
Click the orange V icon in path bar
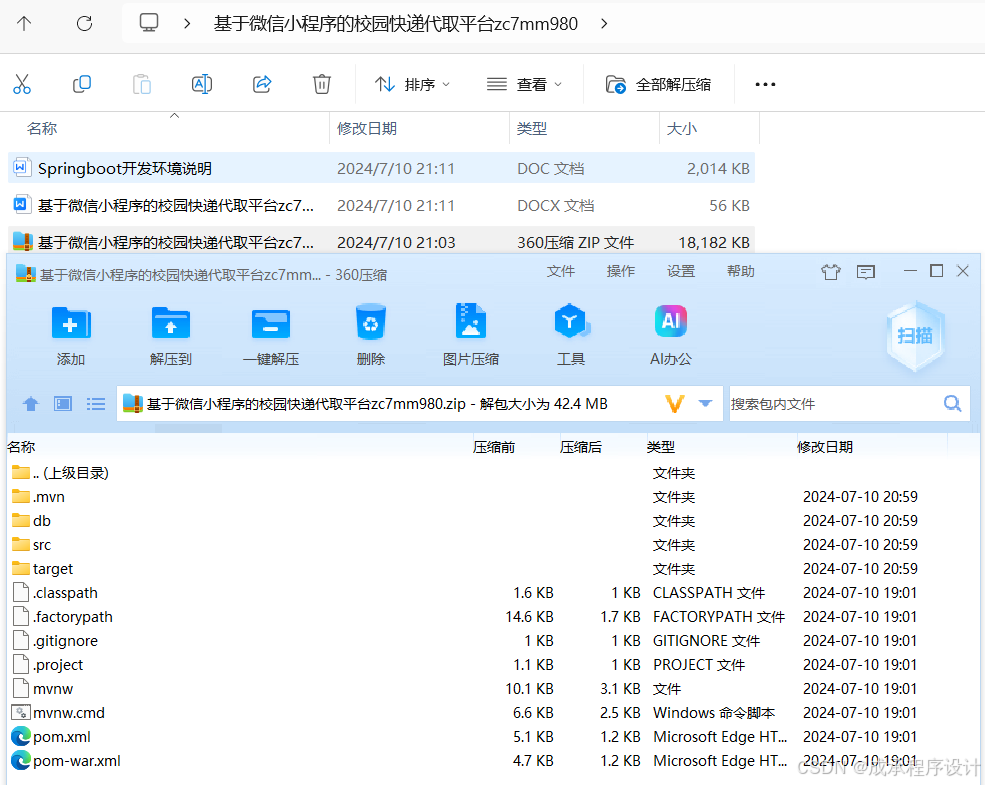674,403
